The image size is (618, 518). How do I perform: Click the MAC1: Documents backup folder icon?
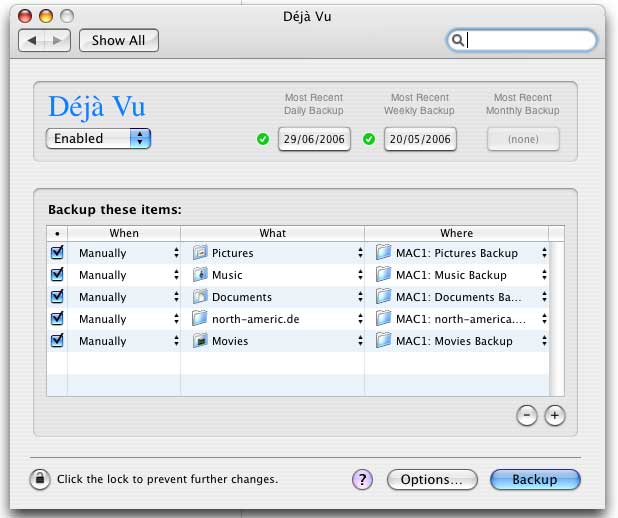coord(383,297)
